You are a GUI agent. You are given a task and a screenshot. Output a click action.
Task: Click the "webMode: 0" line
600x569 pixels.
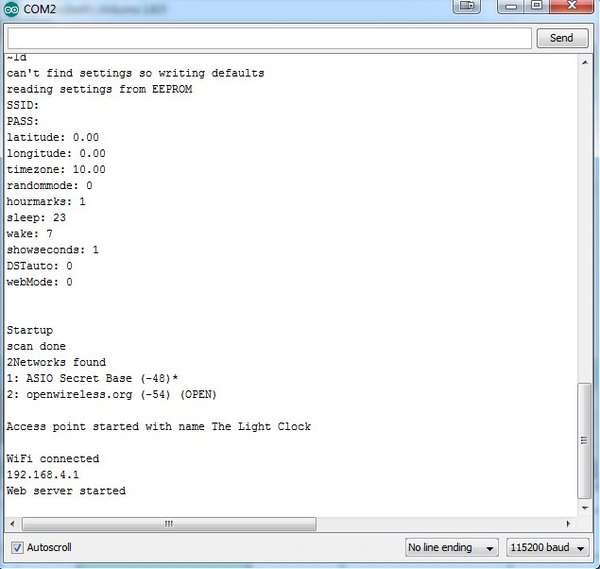click(x=39, y=282)
